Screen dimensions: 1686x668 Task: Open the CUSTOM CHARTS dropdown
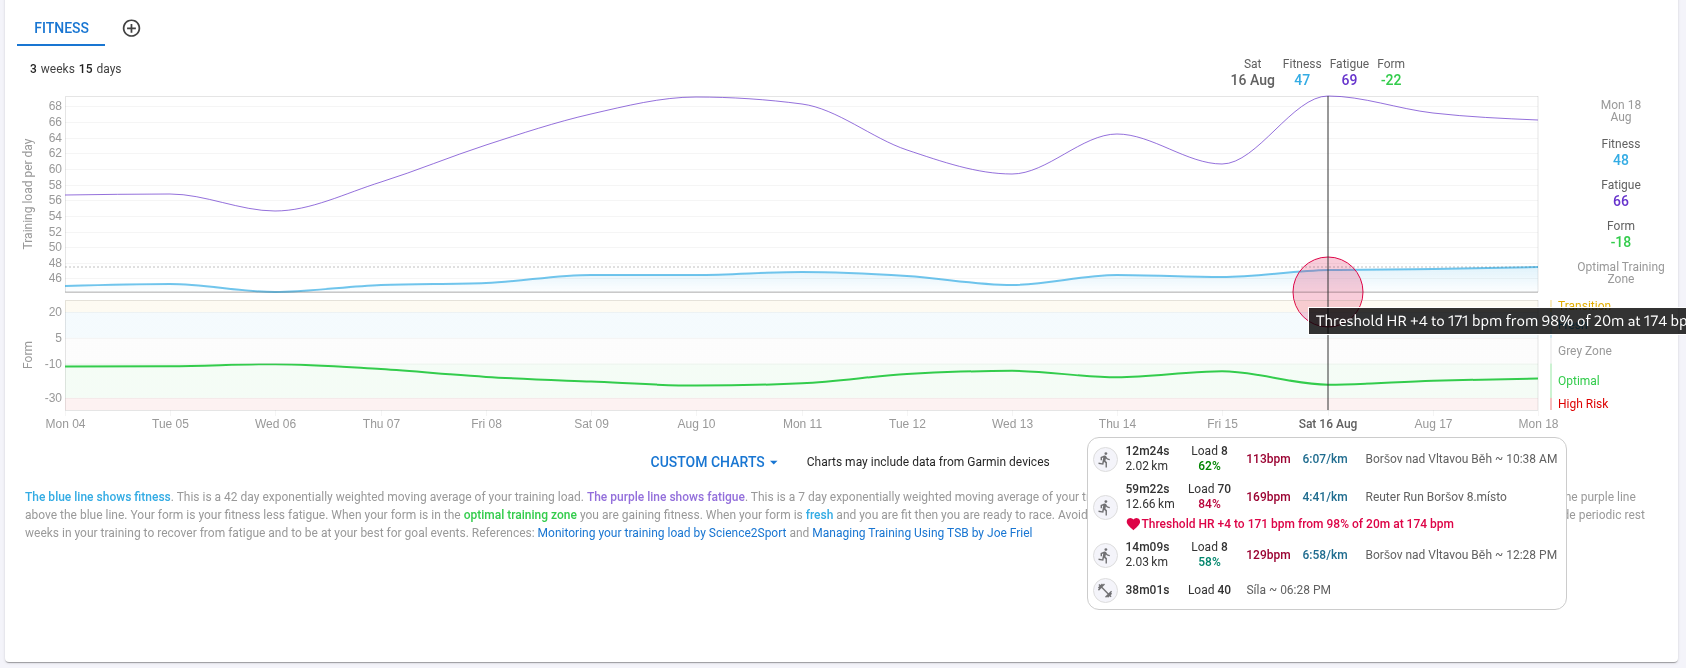pos(707,462)
